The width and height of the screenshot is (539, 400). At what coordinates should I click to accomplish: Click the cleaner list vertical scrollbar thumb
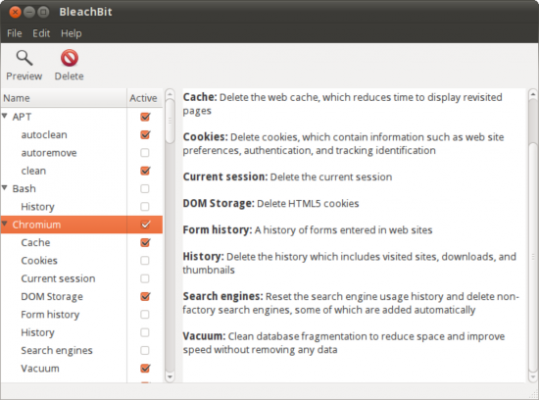click(x=170, y=121)
